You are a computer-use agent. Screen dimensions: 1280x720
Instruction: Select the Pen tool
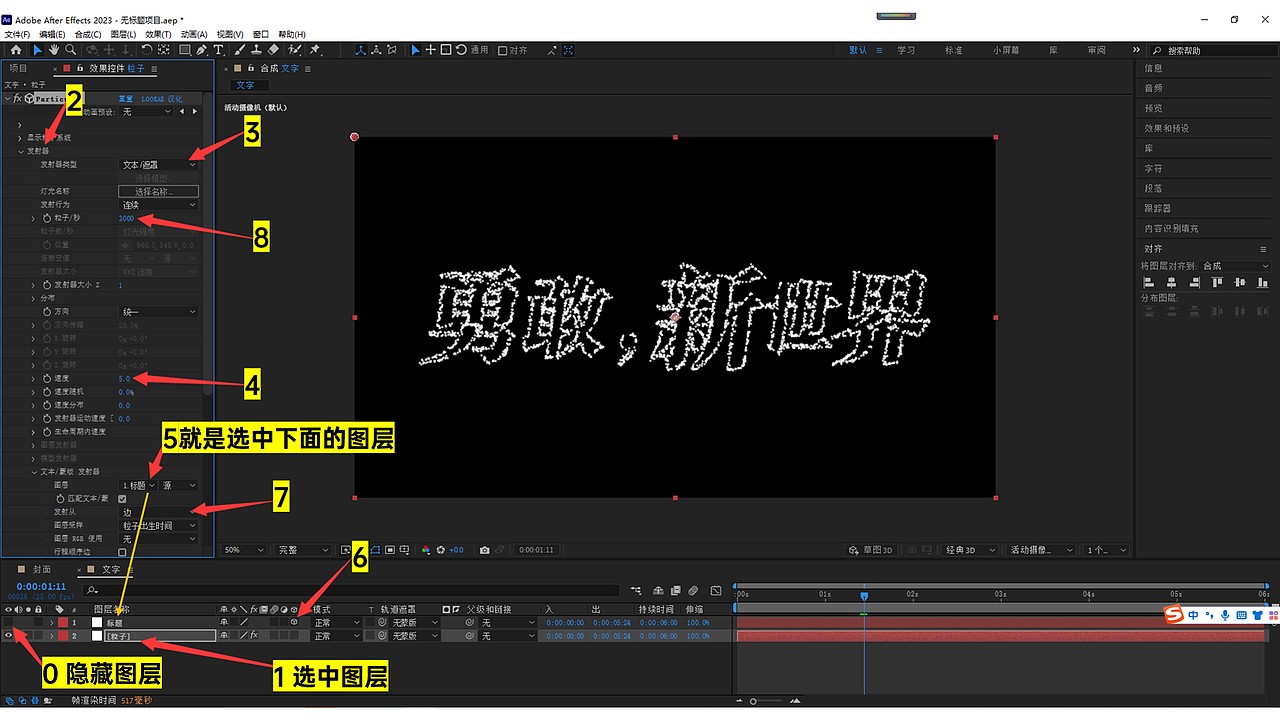[202, 49]
